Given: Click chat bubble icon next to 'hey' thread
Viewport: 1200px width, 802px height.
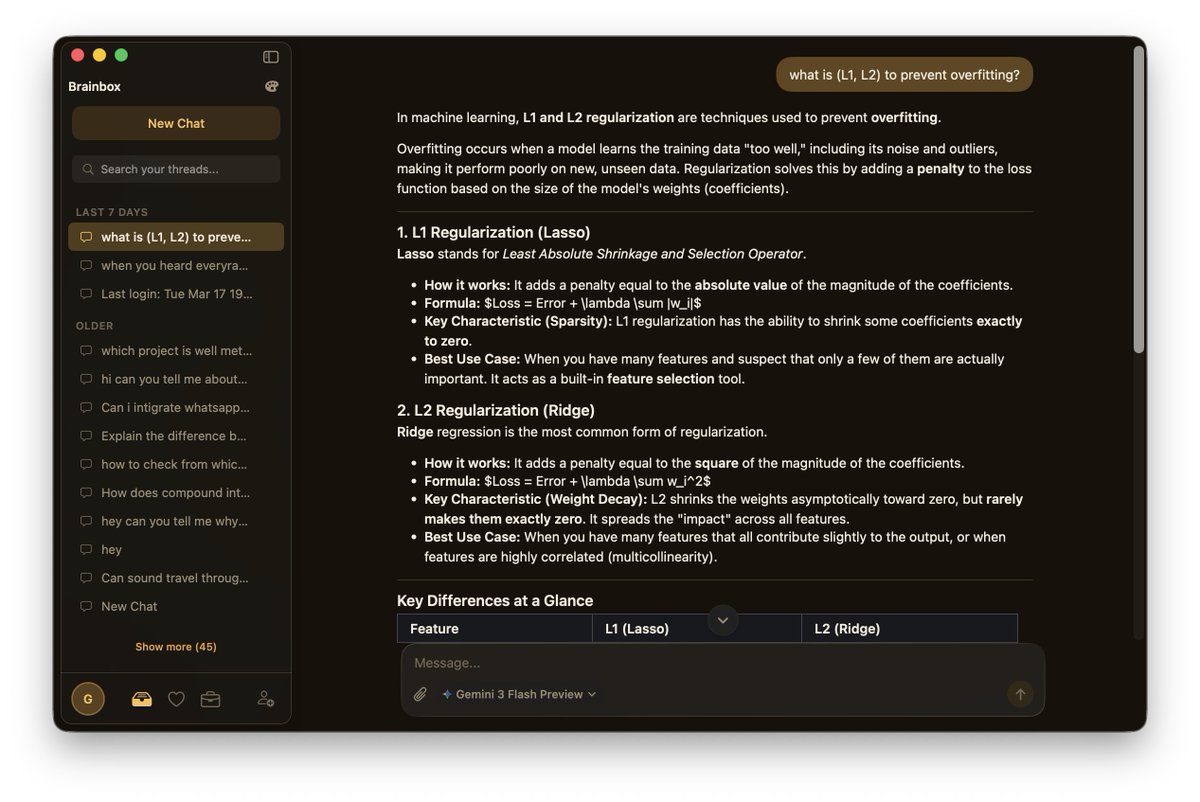Looking at the screenshot, I should pos(86,550).
